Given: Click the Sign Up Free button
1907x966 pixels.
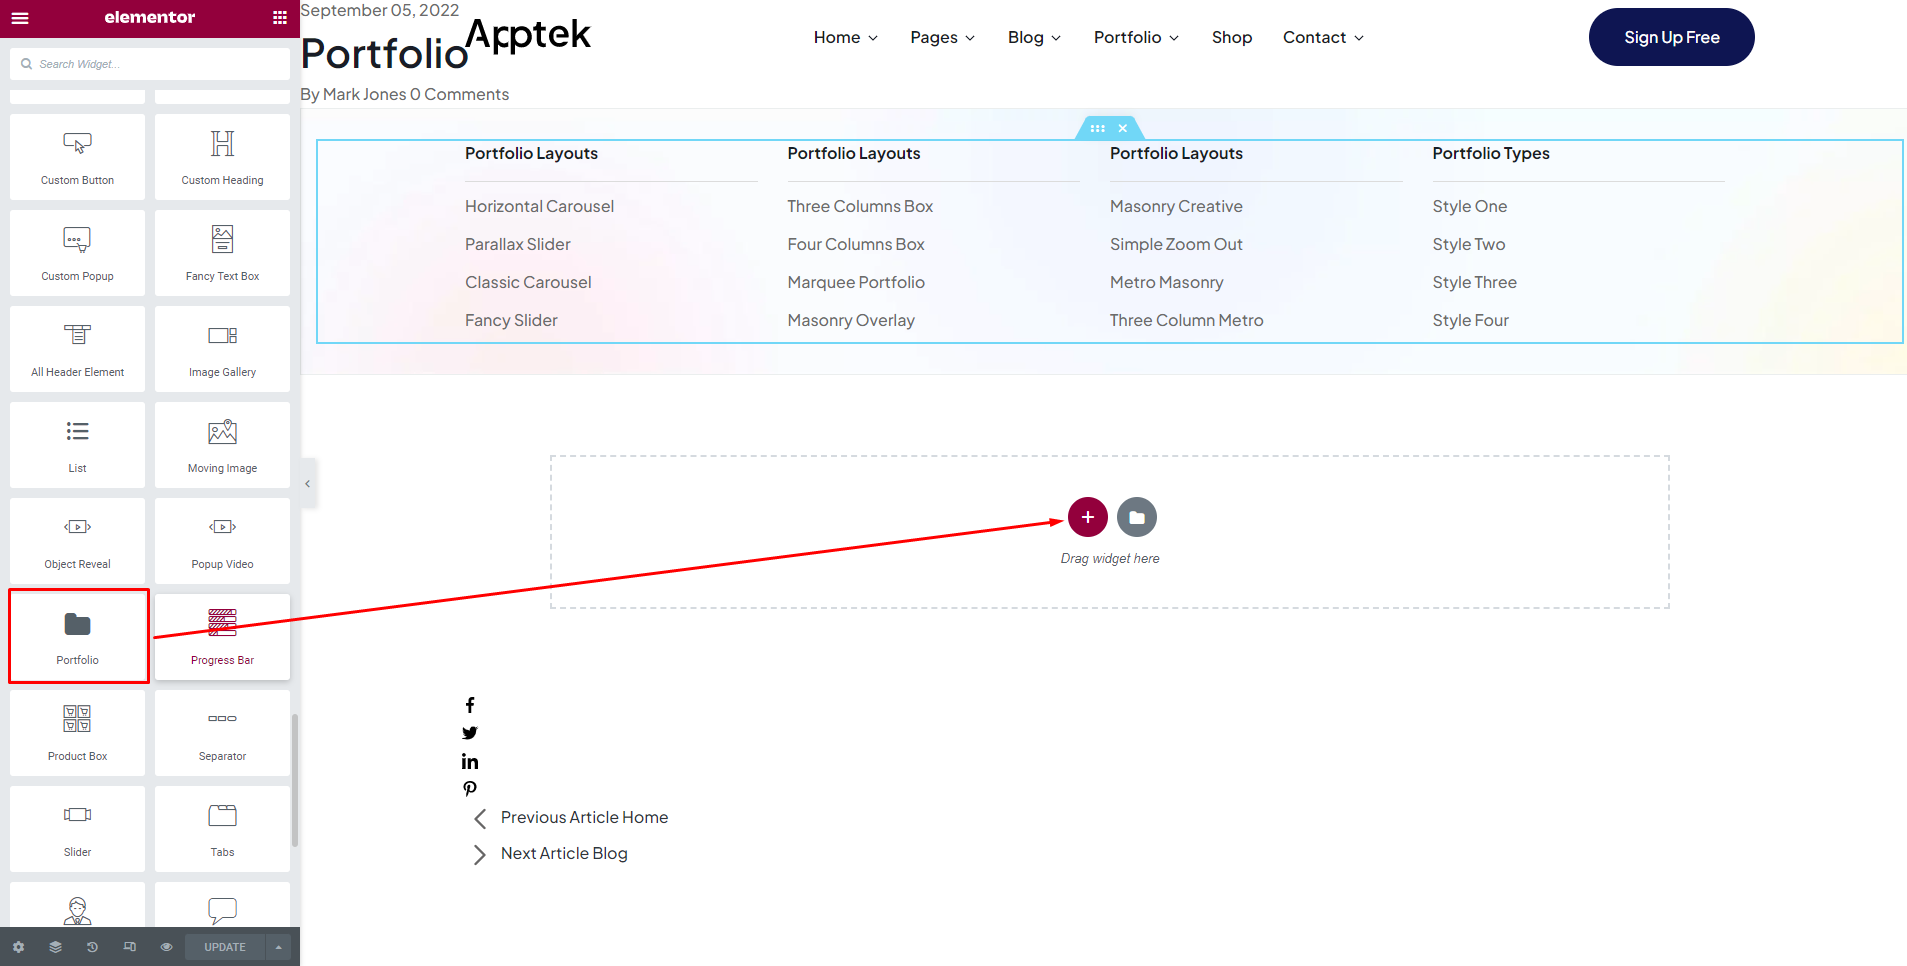Looking at the screenshot, I should (1671, 37).
